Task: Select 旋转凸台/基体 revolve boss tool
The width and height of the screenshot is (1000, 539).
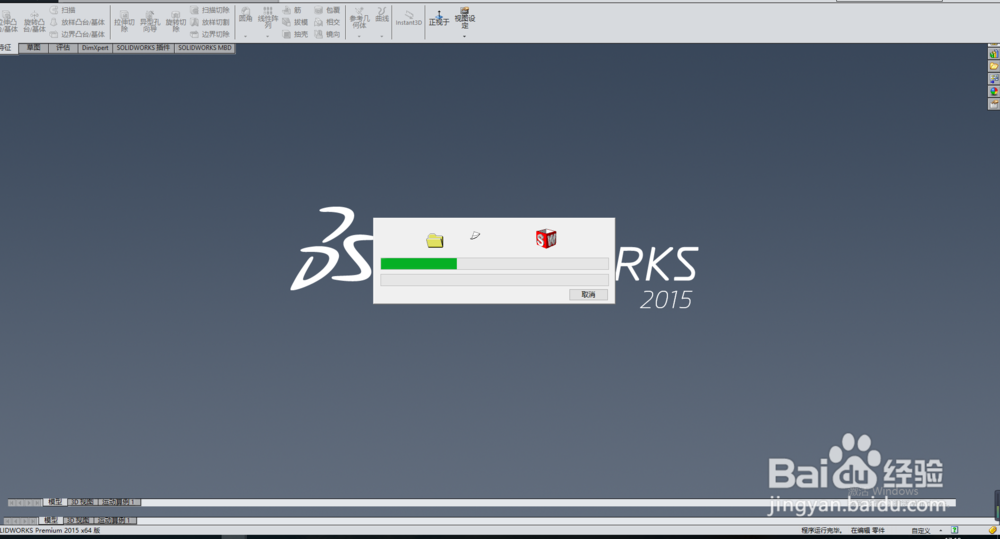Action: [34, 21]
